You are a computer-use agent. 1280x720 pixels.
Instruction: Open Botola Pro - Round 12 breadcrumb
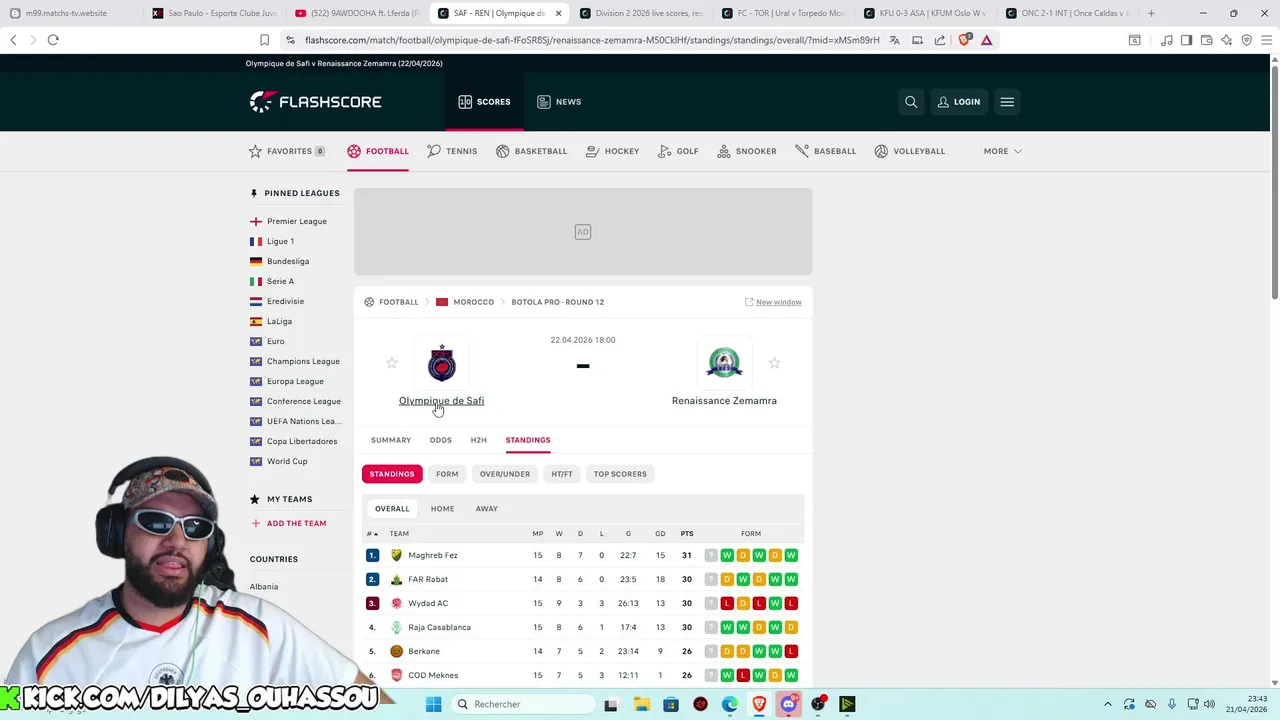558,302
